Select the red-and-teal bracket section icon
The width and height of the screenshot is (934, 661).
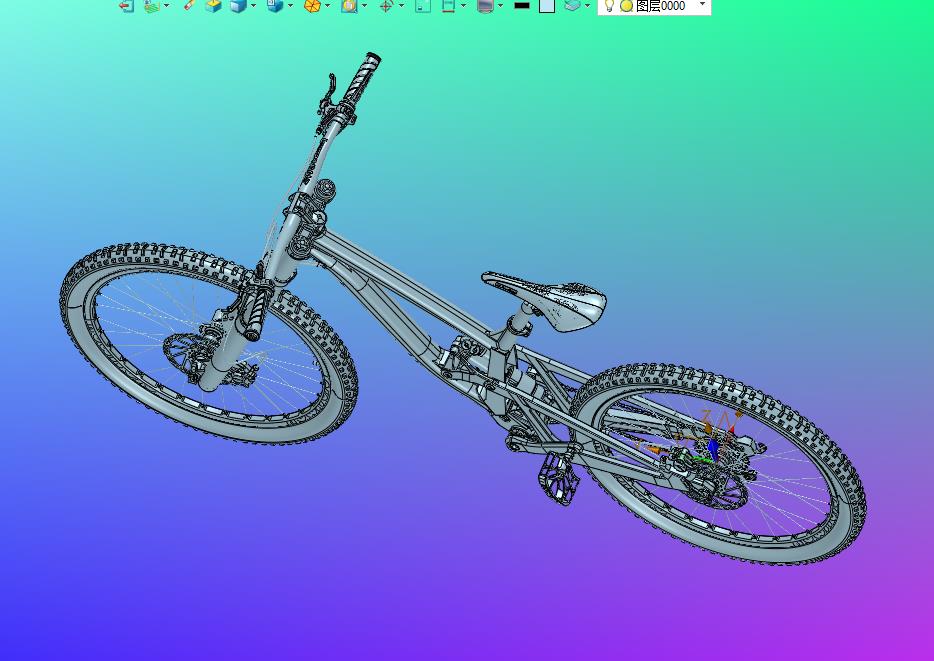click(x=449, y=6)
